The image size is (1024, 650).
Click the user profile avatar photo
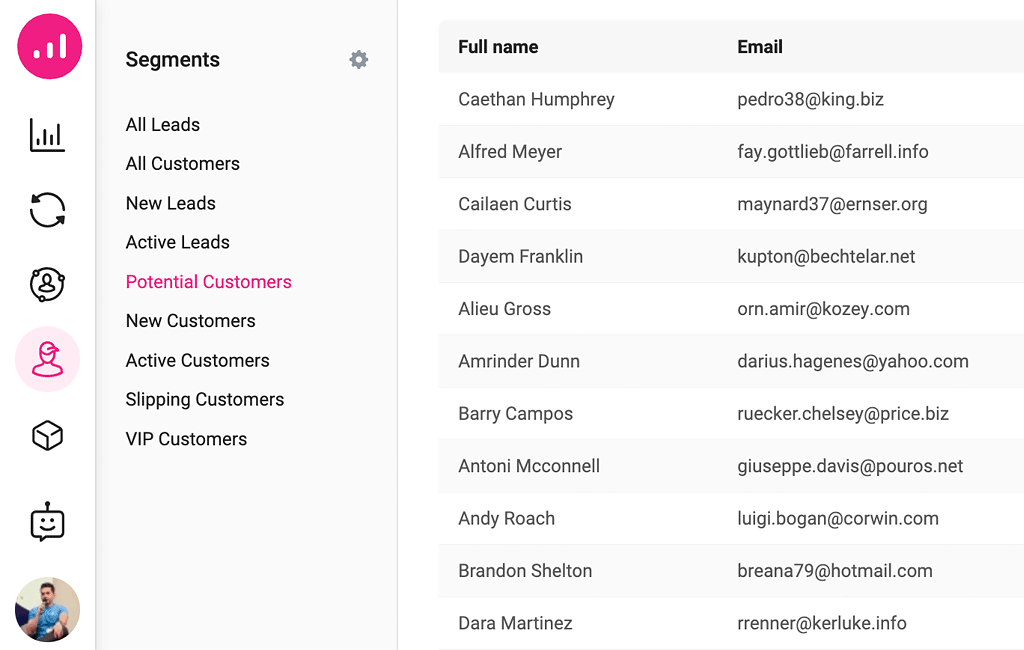point(47,609)
